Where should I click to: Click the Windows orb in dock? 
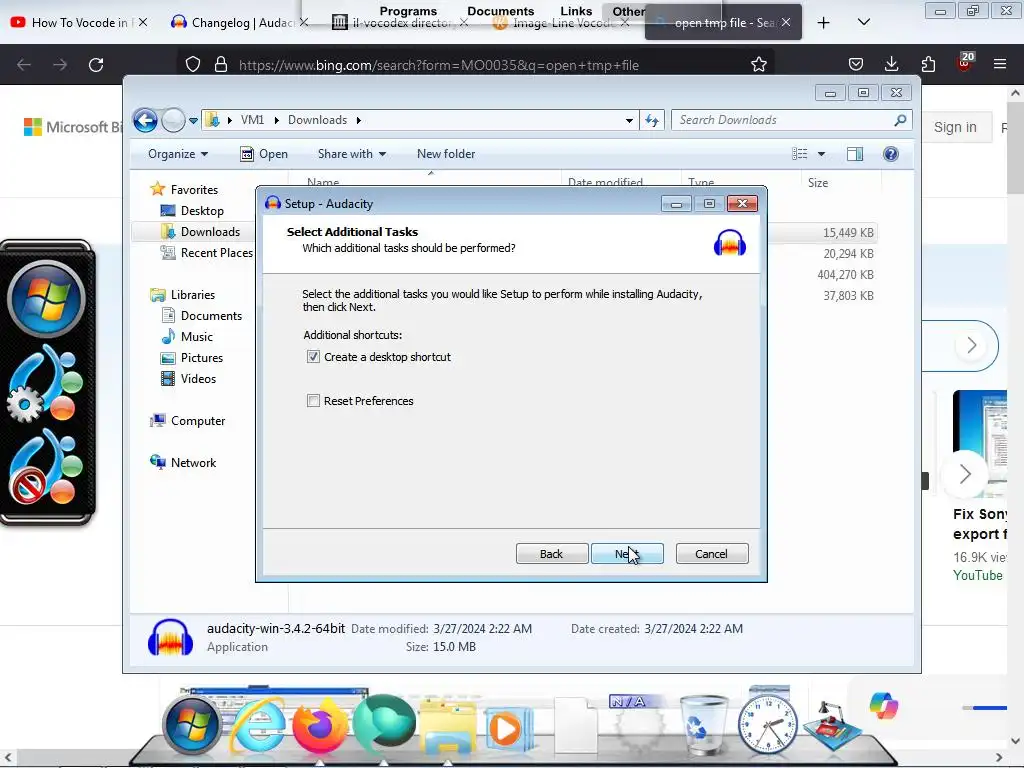pos(191,726)
